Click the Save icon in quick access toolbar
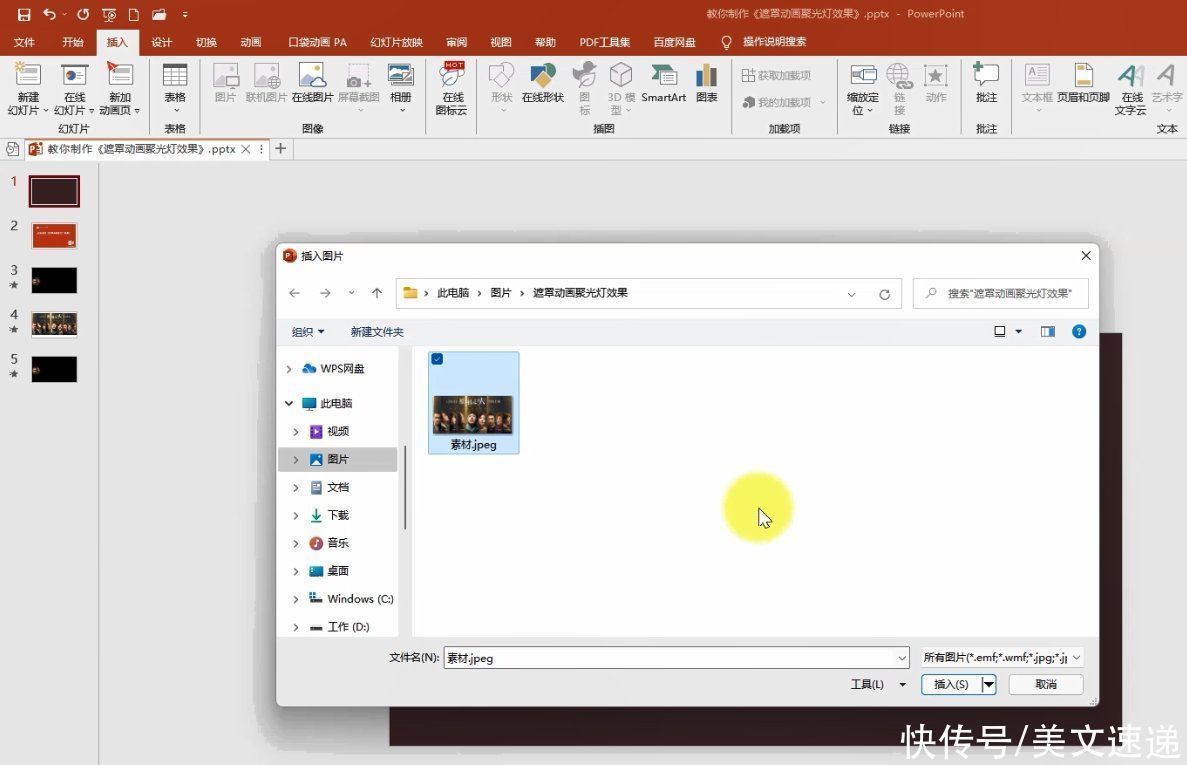Image resolution: width=1187 pixels, height=765 pixels. 23,14
